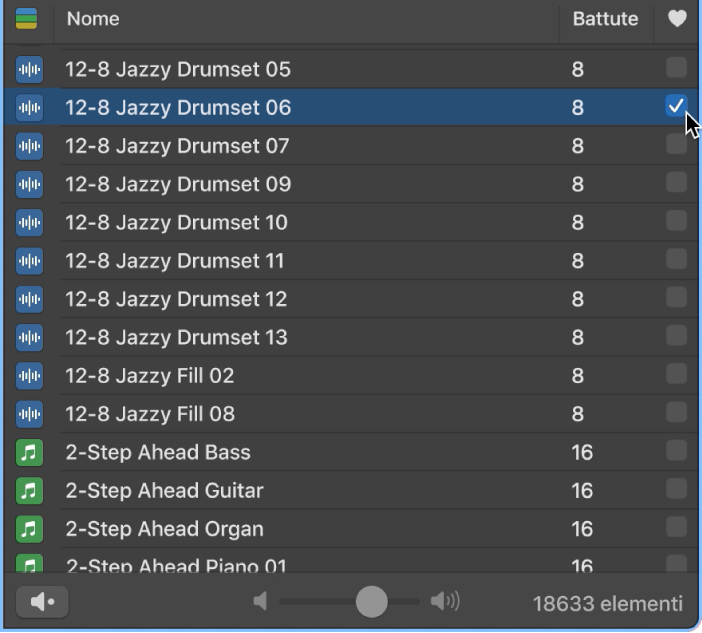The width and height of the screenshot is (702, 633).
Task: Click audio loop icon beside Jazzy Drumset 09
Action: click(x=30, y=184)
